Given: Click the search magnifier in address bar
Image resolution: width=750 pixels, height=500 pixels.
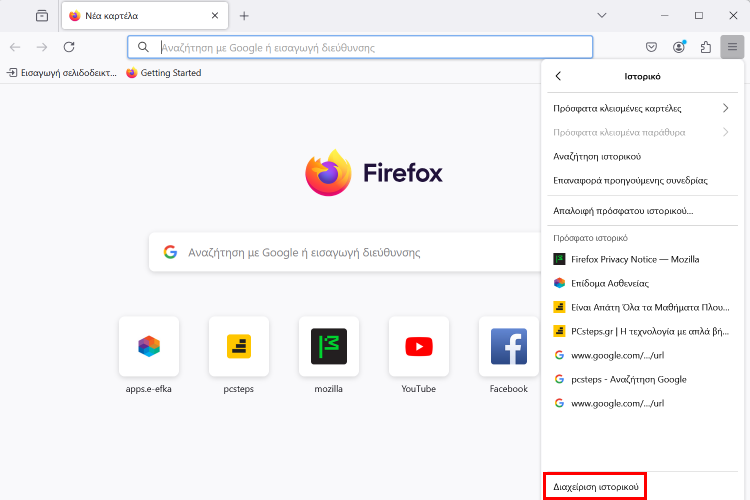Looking at the screenshot, I should click(x=143, y=47).
